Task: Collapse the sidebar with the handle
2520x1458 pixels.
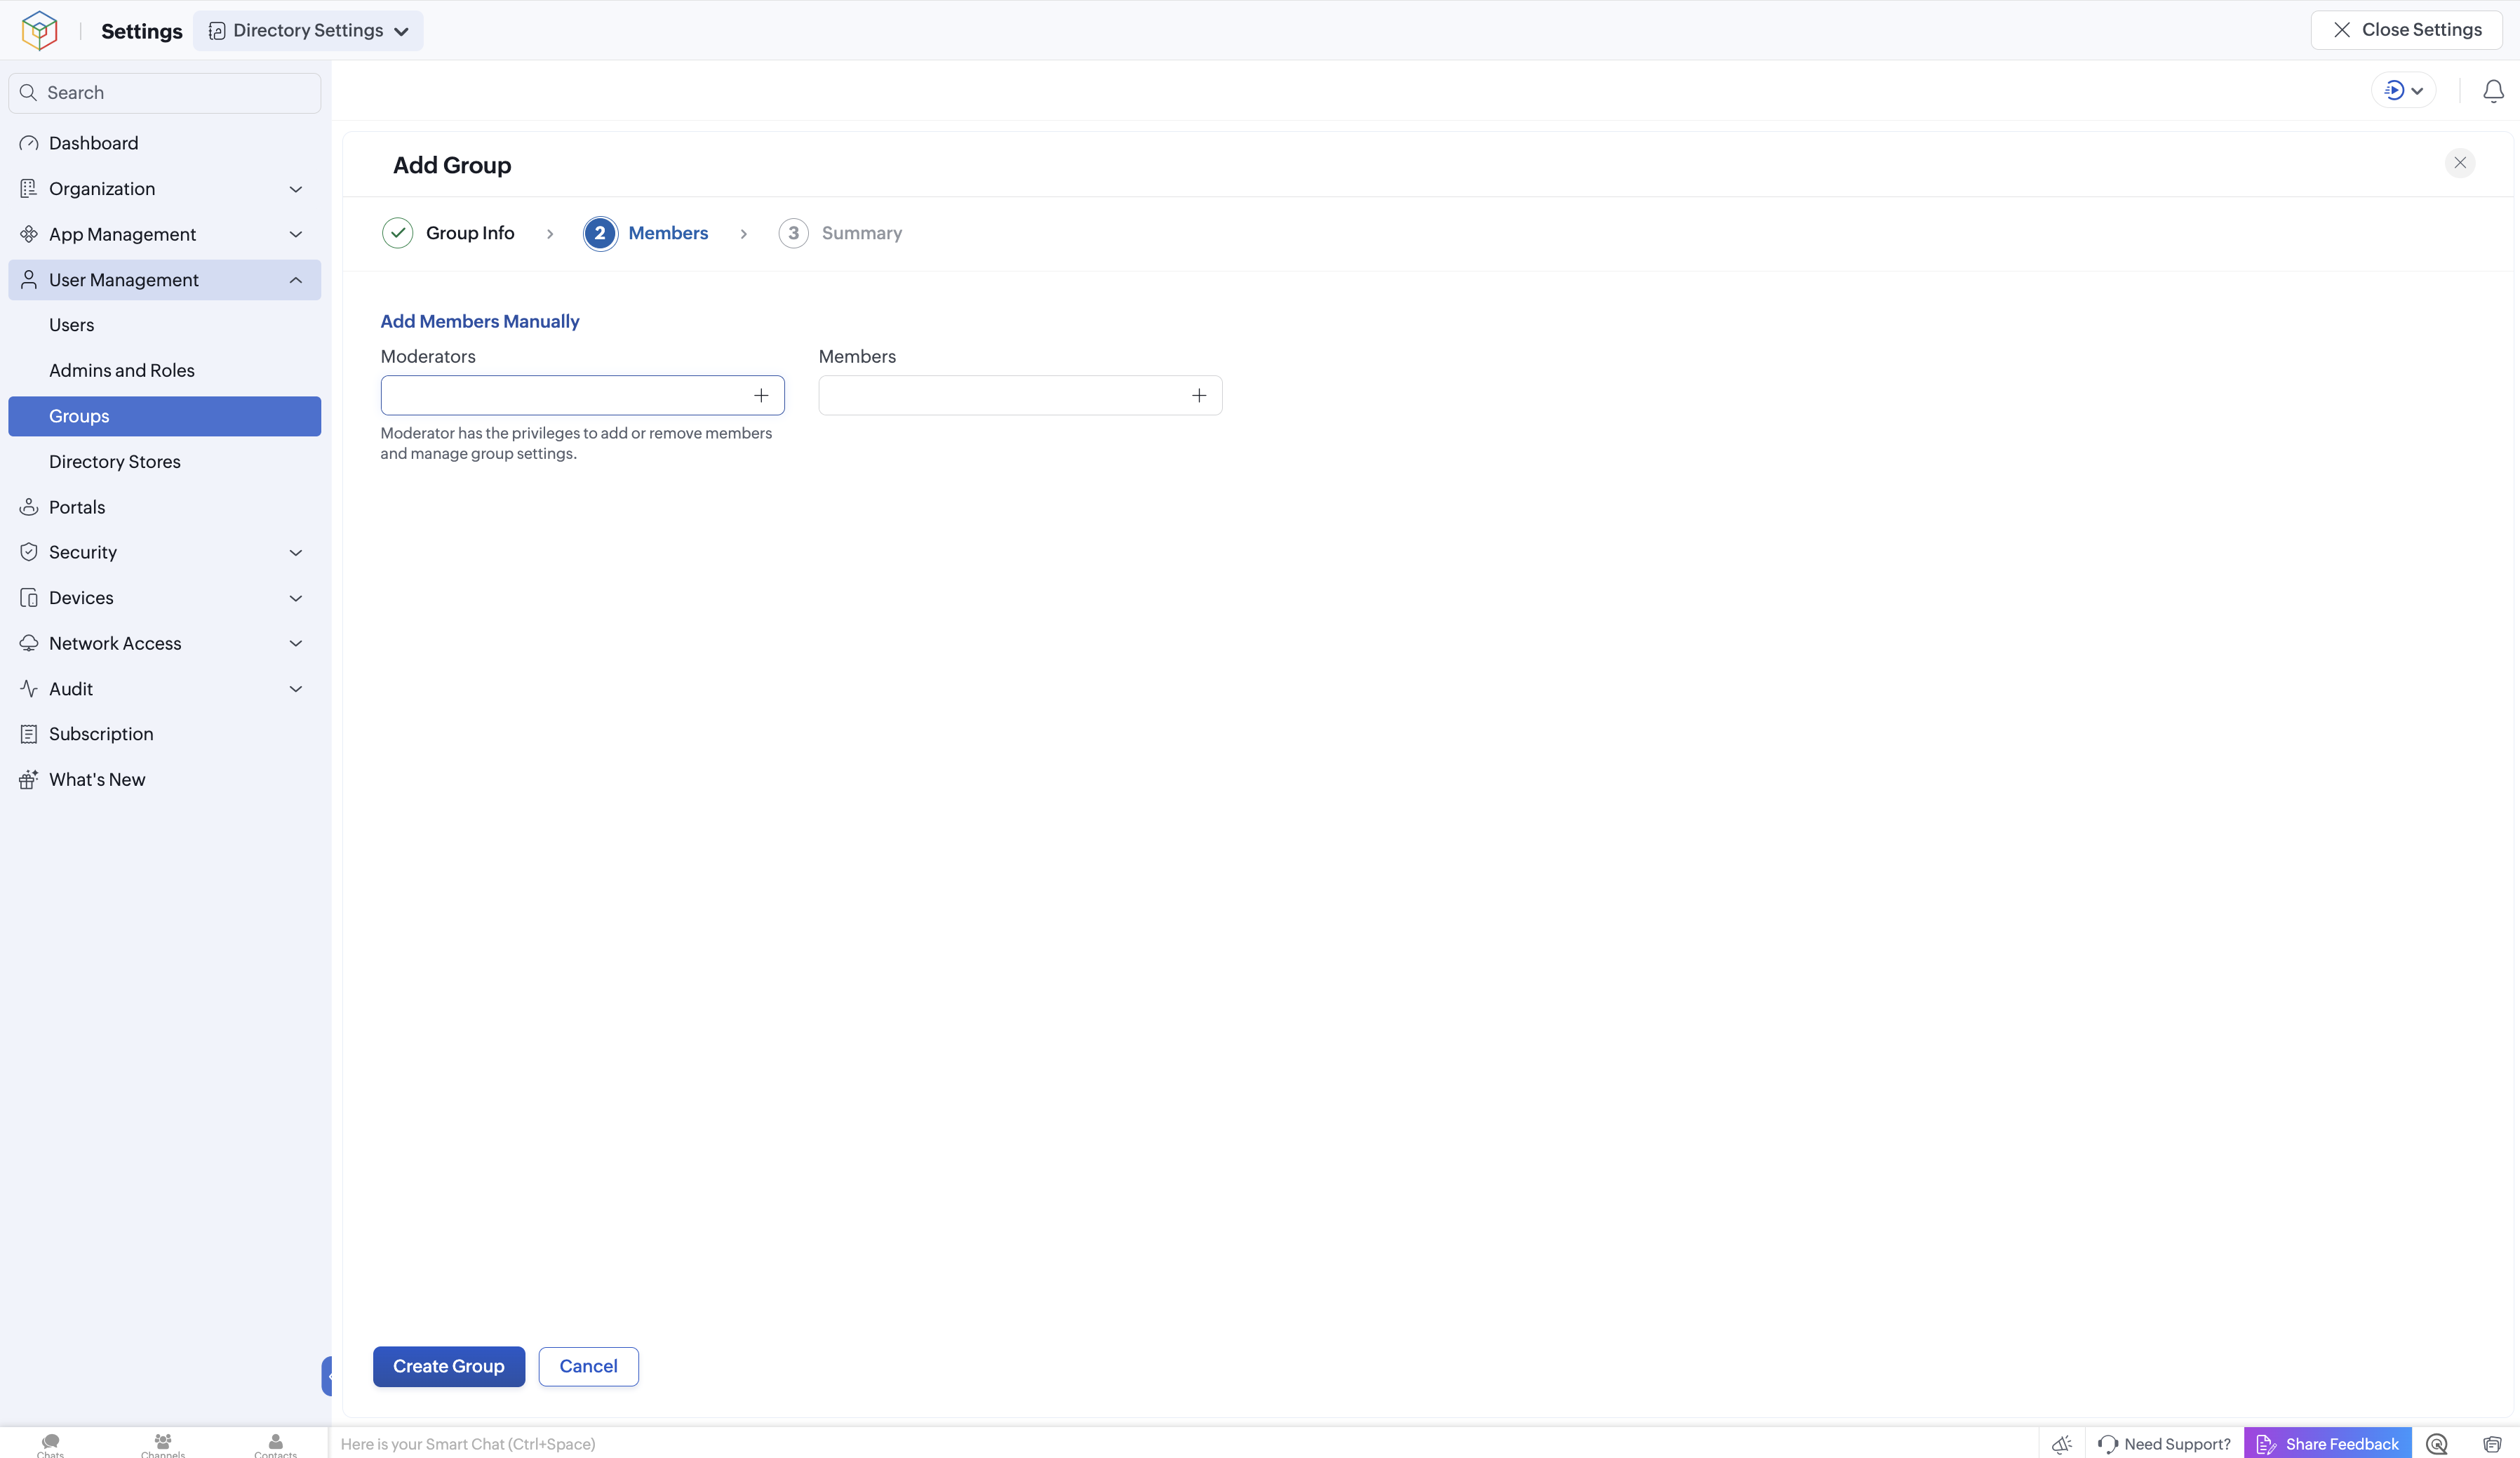Action: (327, 1376)
